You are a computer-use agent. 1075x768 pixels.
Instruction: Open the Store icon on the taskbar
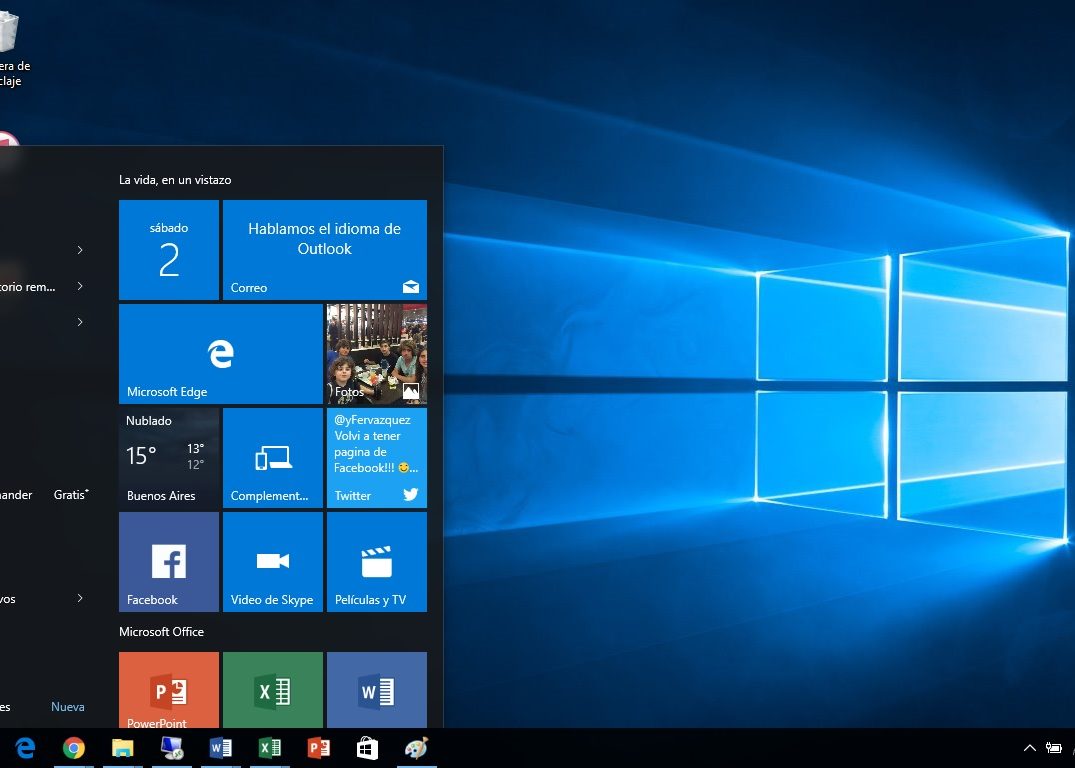367,748
